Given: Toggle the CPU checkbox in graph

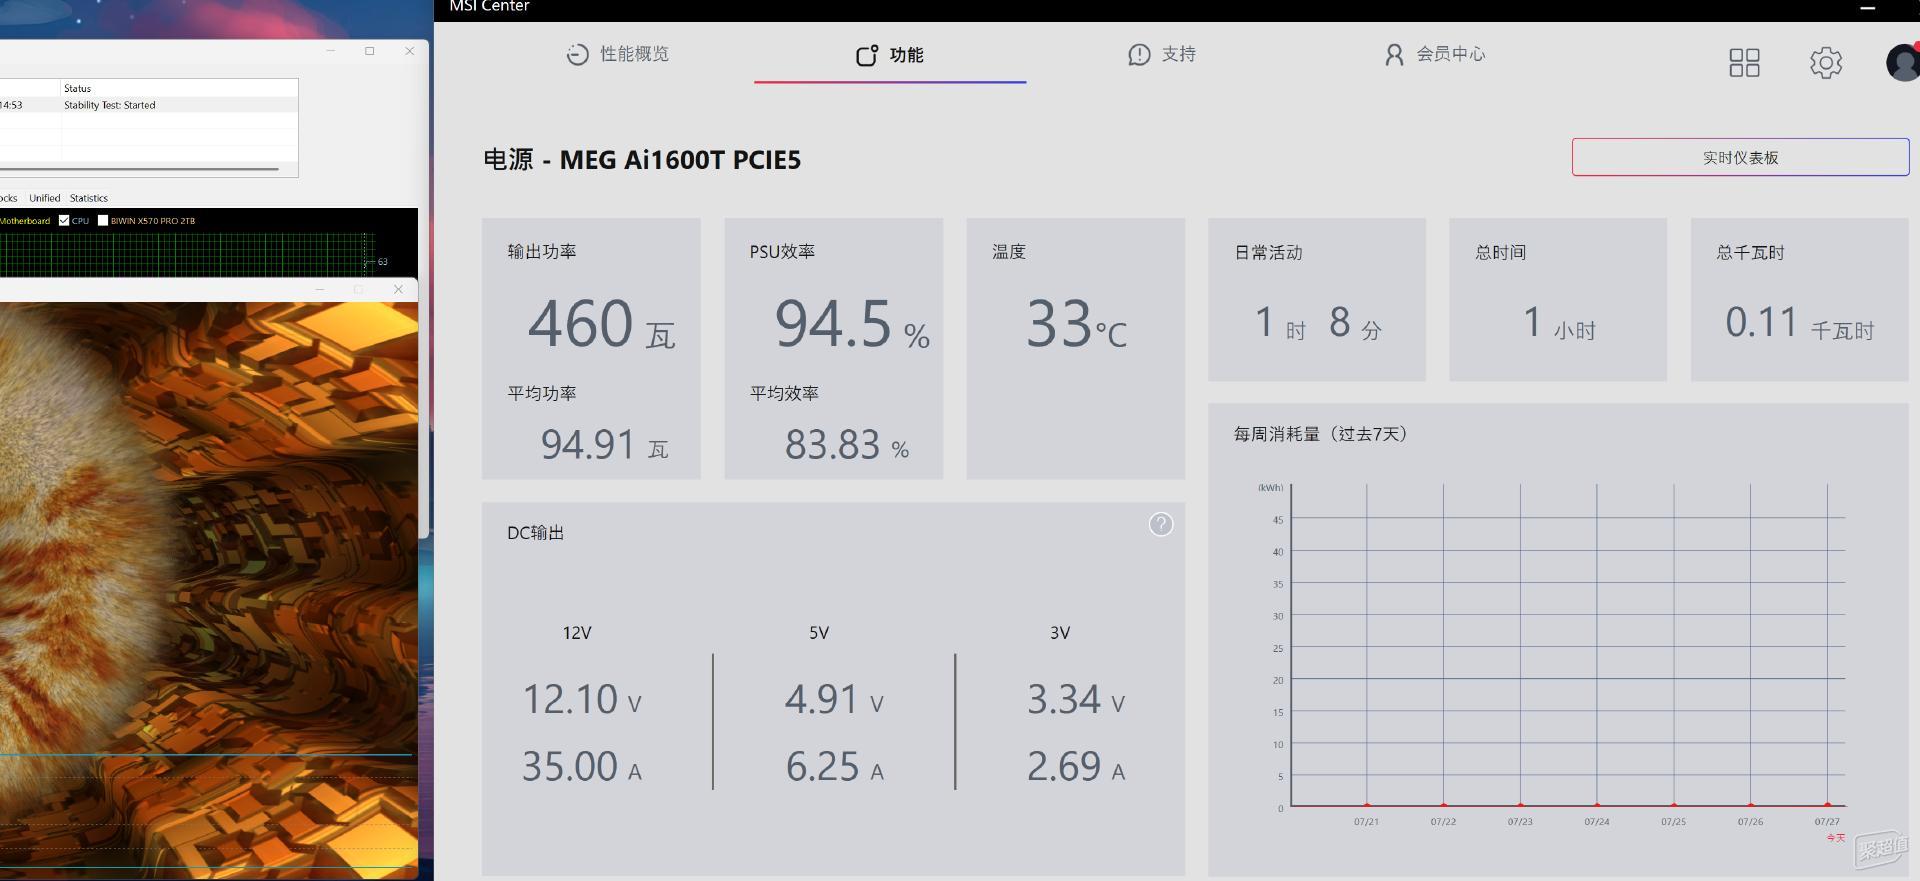Looking at the screenshot, I should [64, 221].
